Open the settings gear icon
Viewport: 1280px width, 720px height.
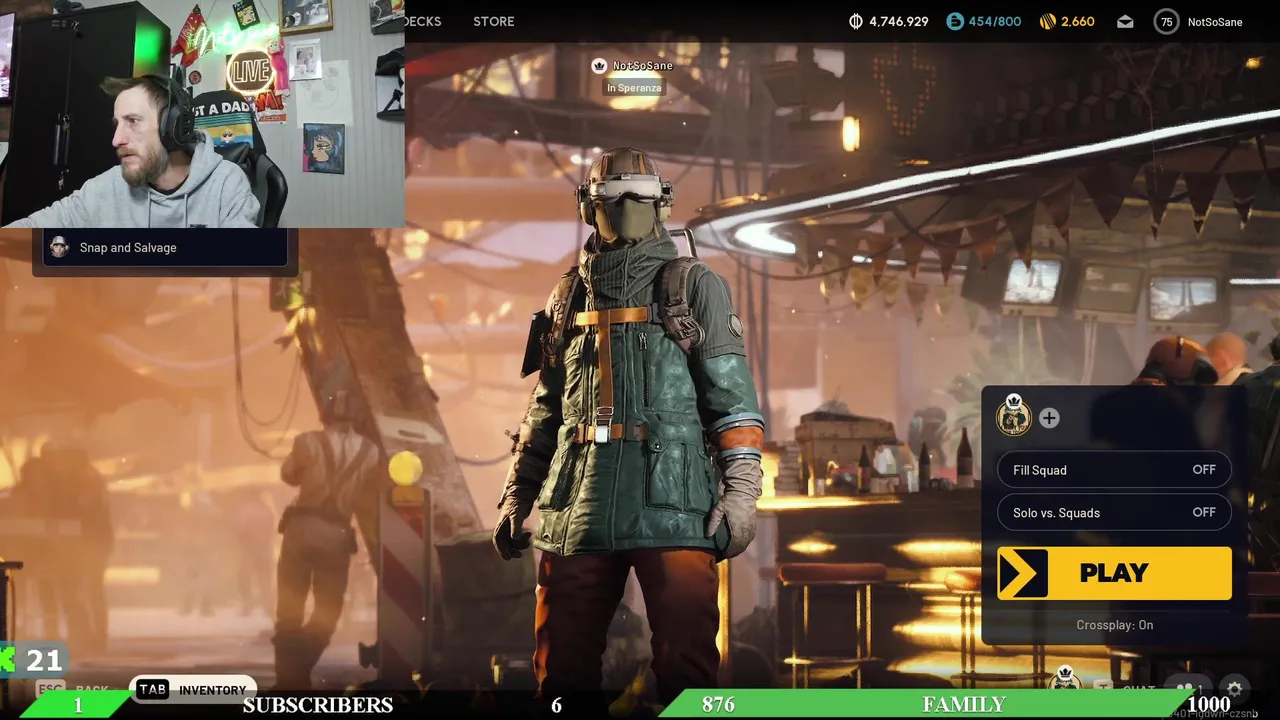pos(1234,689)
